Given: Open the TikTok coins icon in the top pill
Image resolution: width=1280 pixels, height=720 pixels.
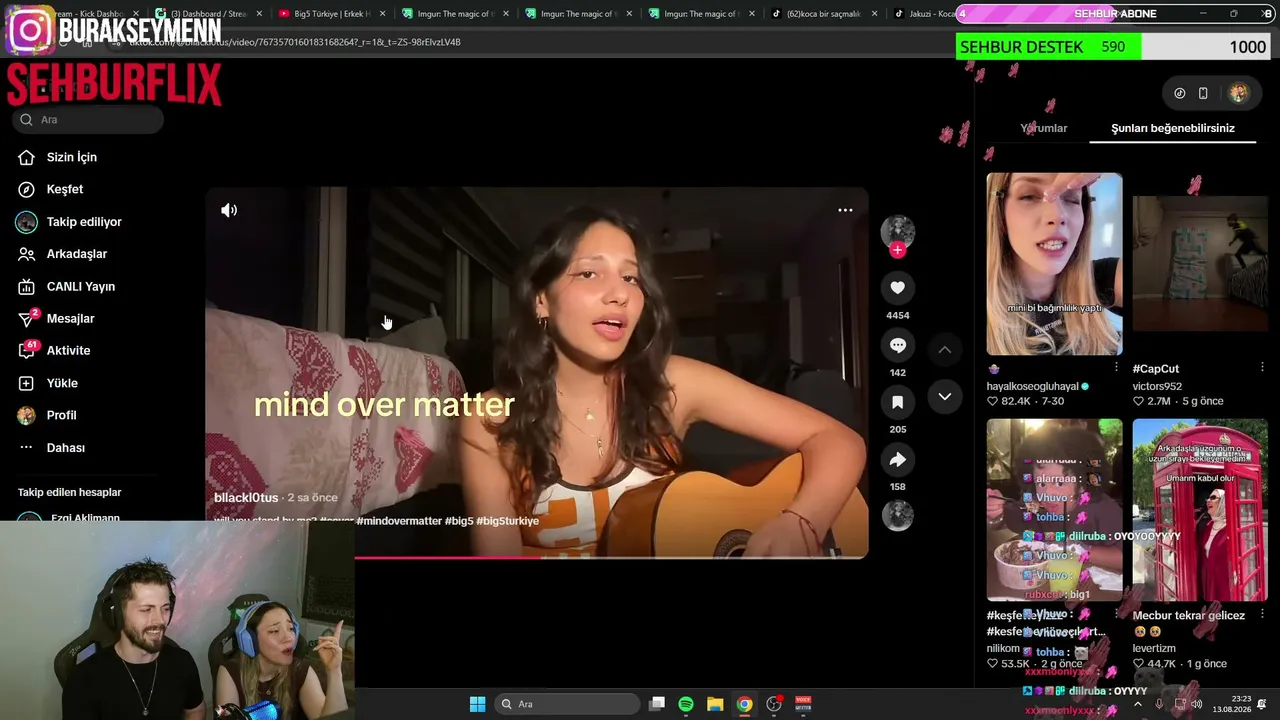Looking at the screenshot, I should [x=1180, y=93].
